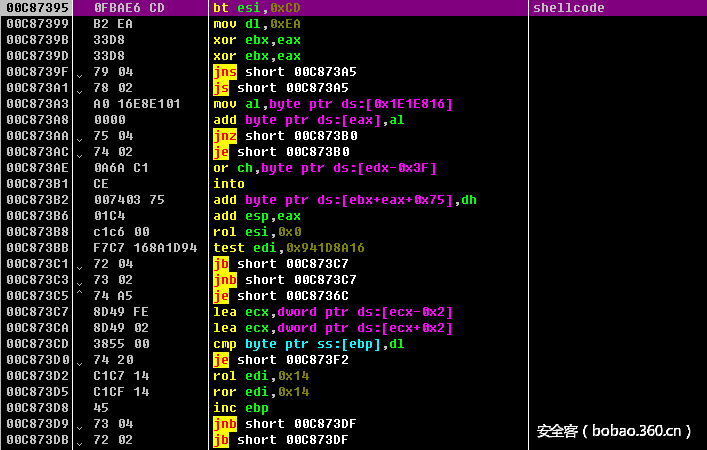The width and height of the screenshot is (707, 450).
Task: Click hex bytes "73 02"
Action: (x=113, y=280)
